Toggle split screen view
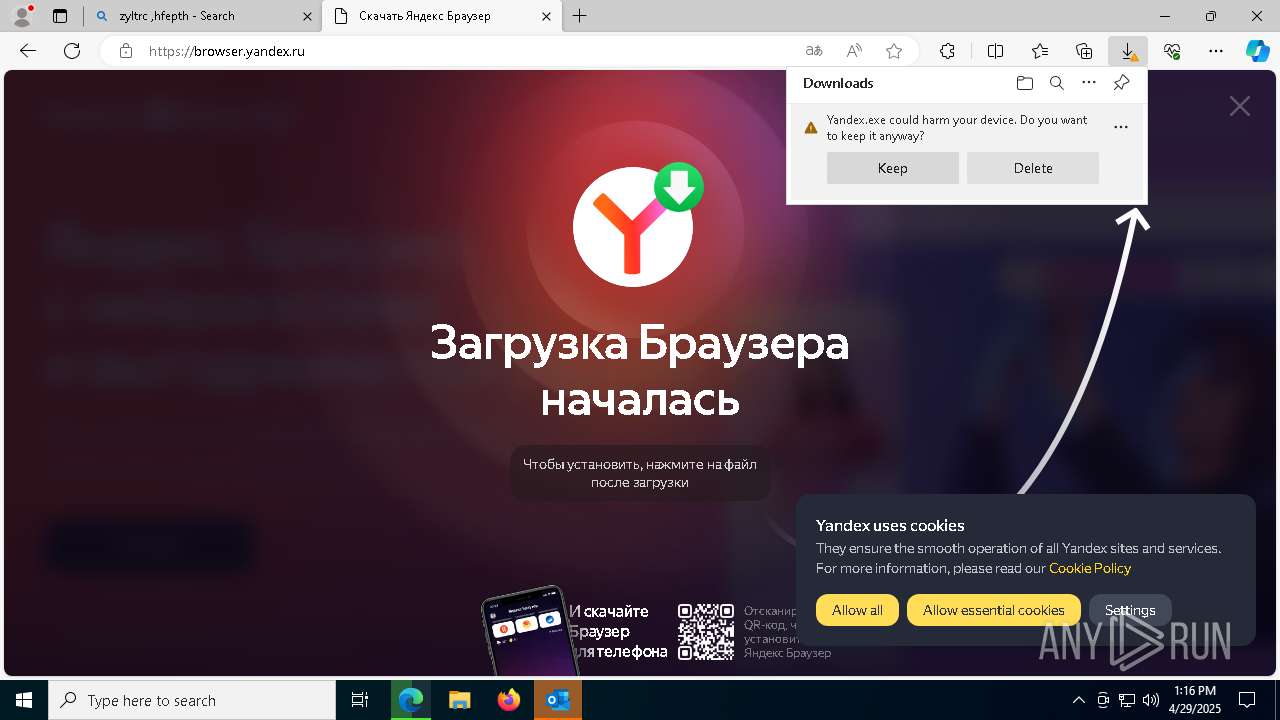This screenshot has height=720, width=1280. 996,51
